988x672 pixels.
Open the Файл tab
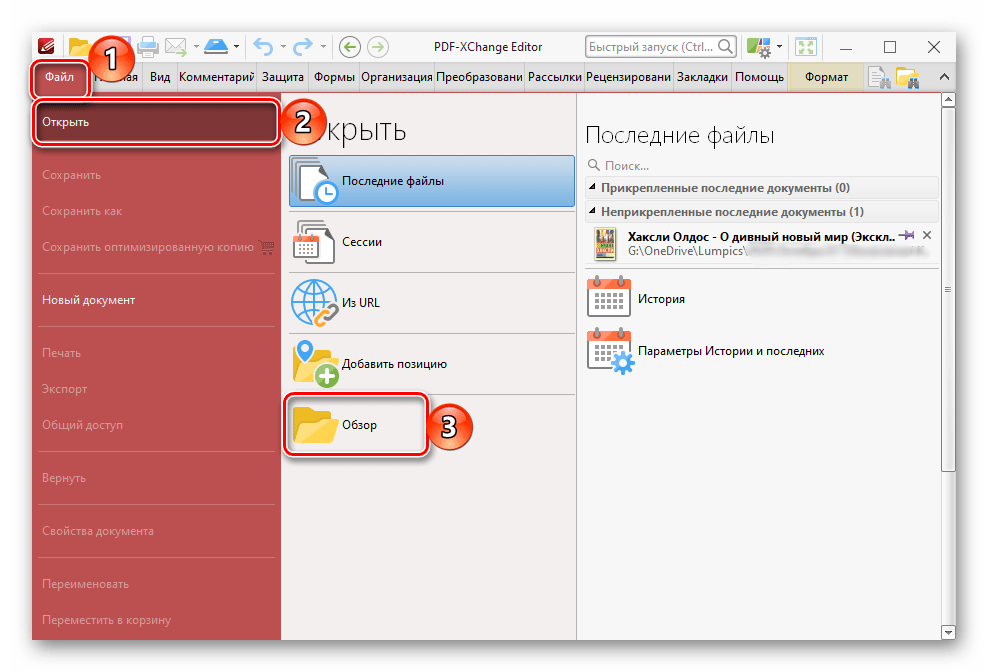[59, 77]
